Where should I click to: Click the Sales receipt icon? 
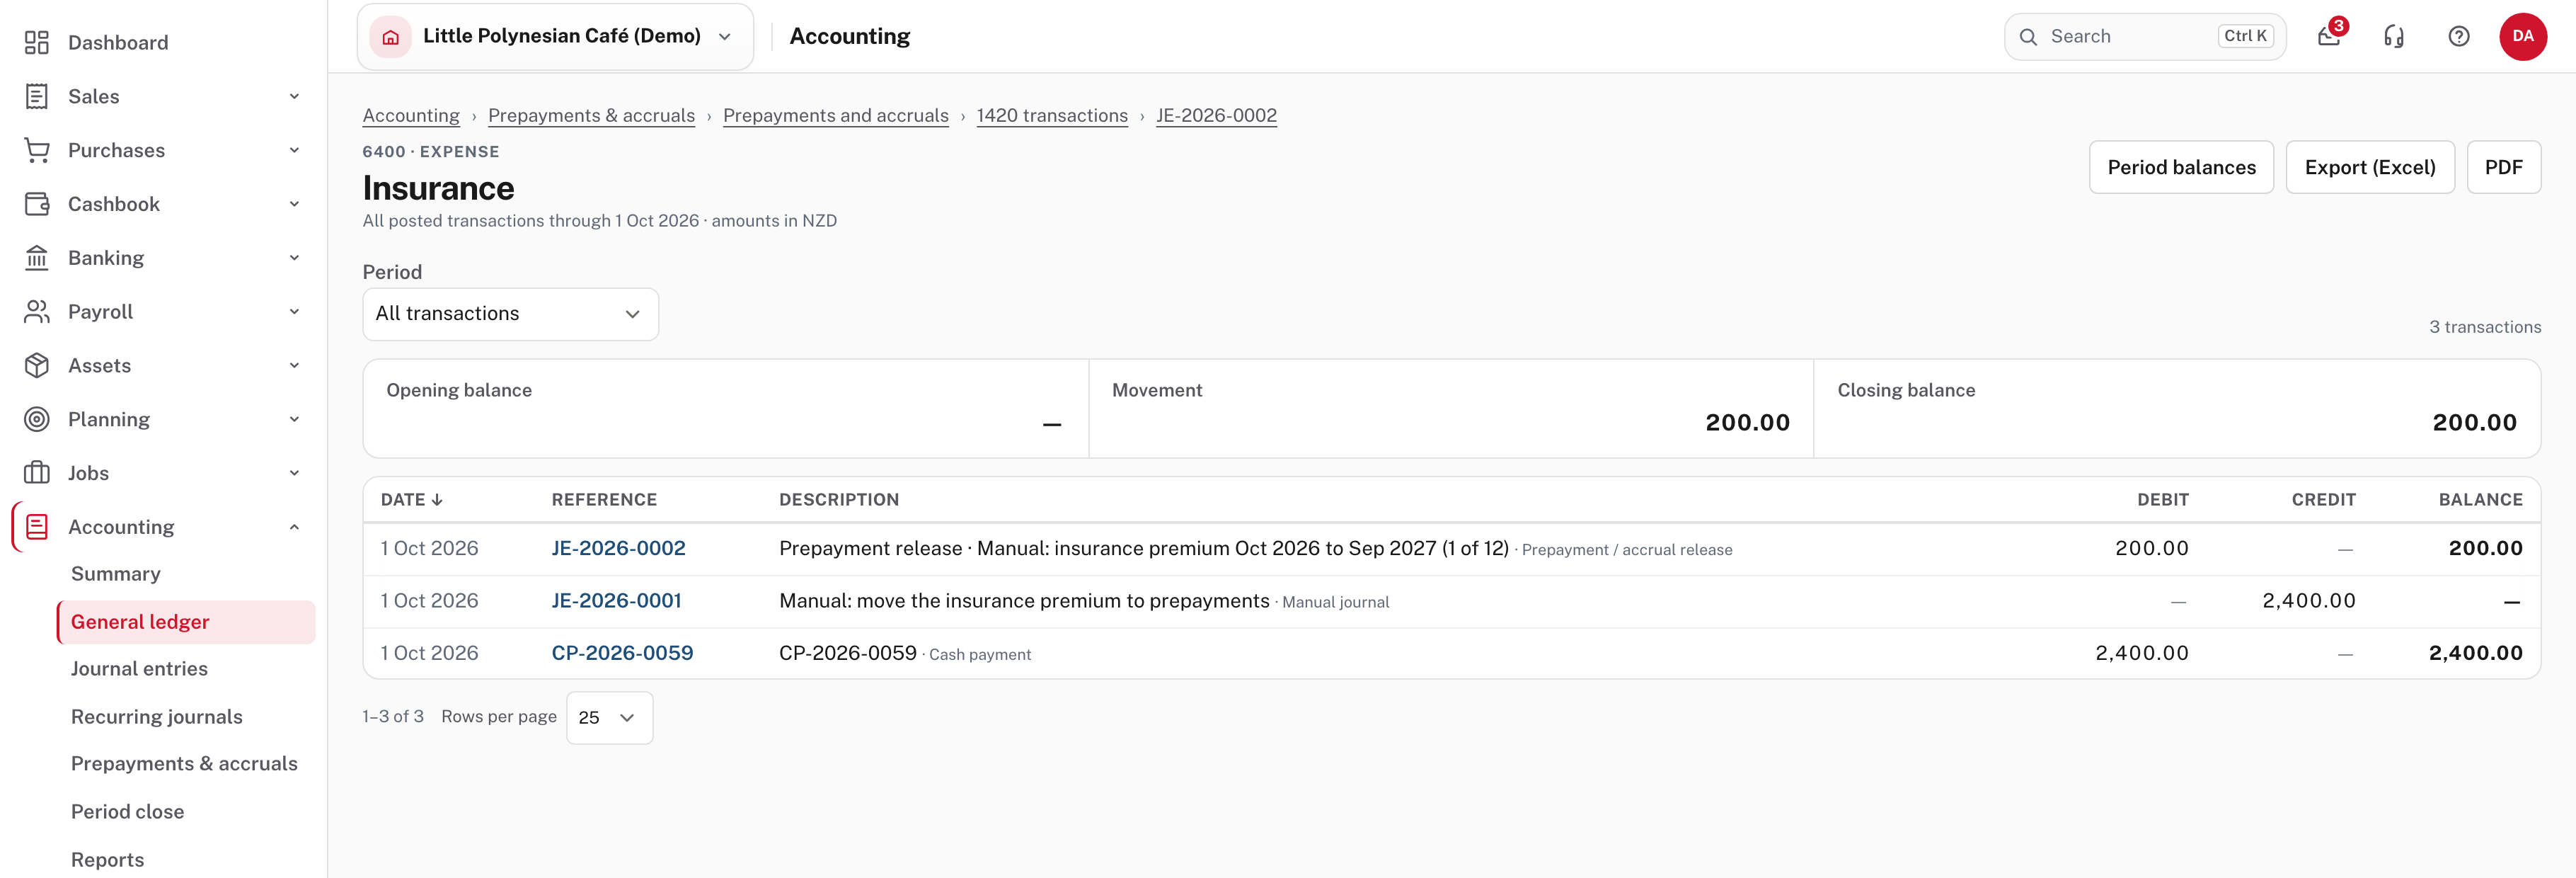37,96
